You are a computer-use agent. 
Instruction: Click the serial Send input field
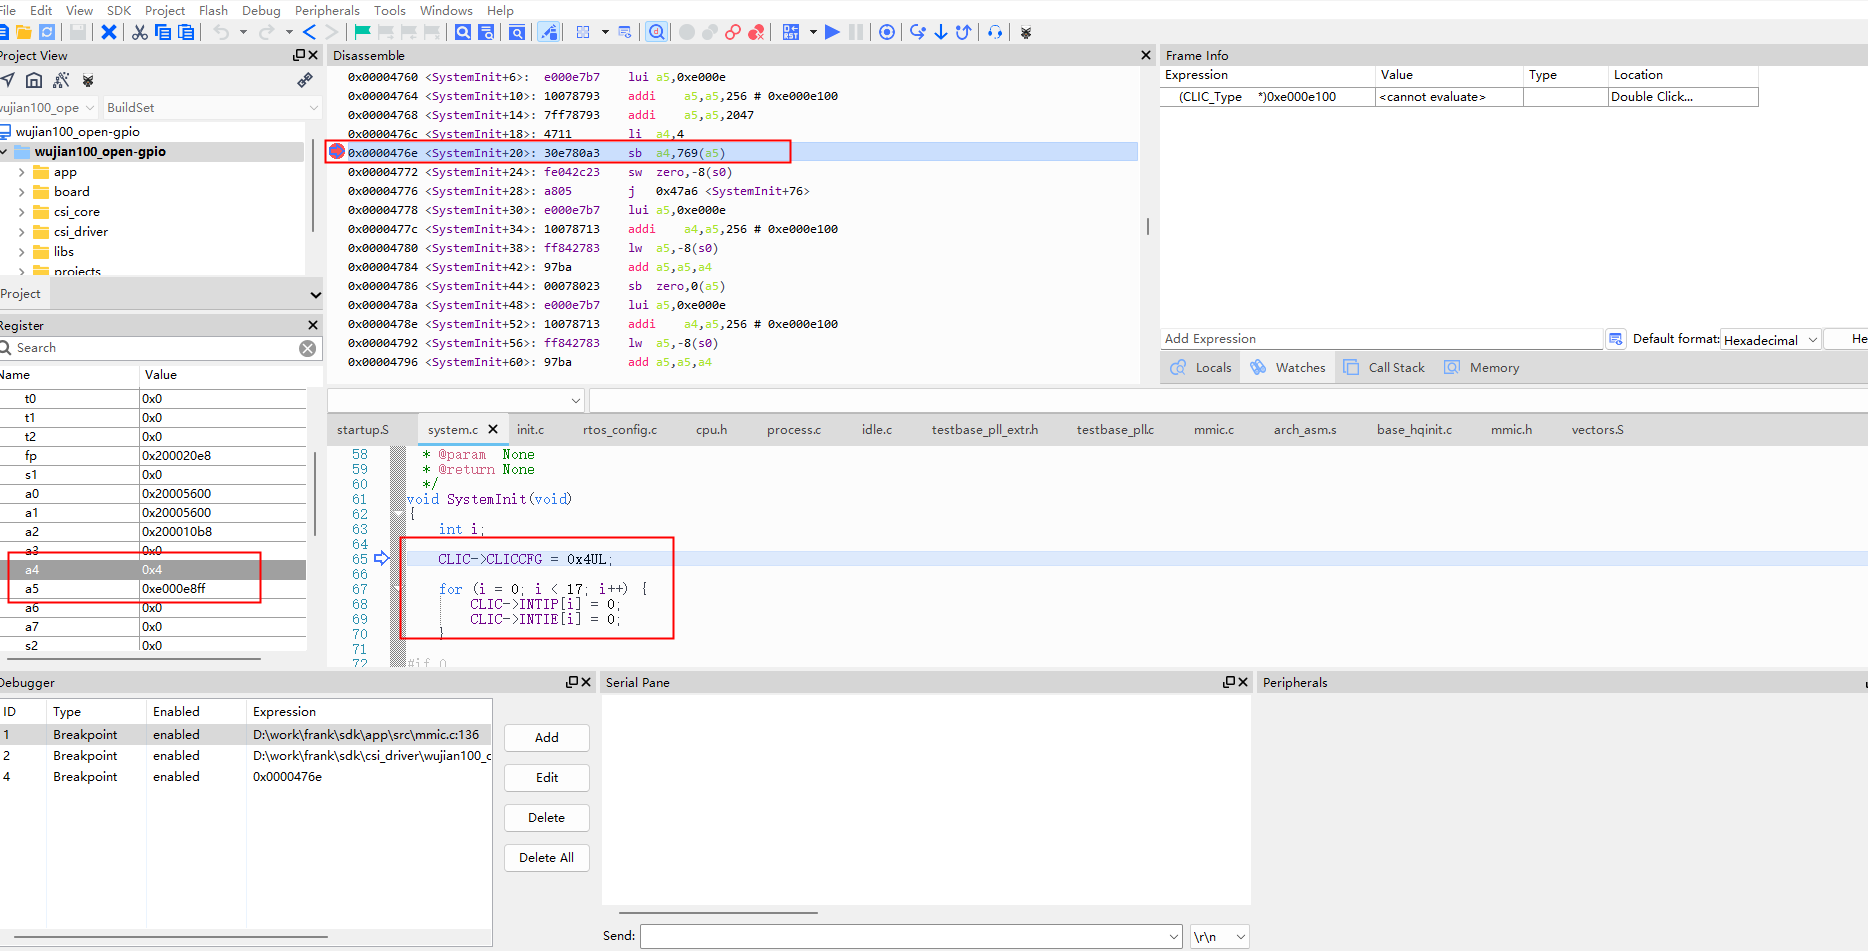tap(912, 937)
